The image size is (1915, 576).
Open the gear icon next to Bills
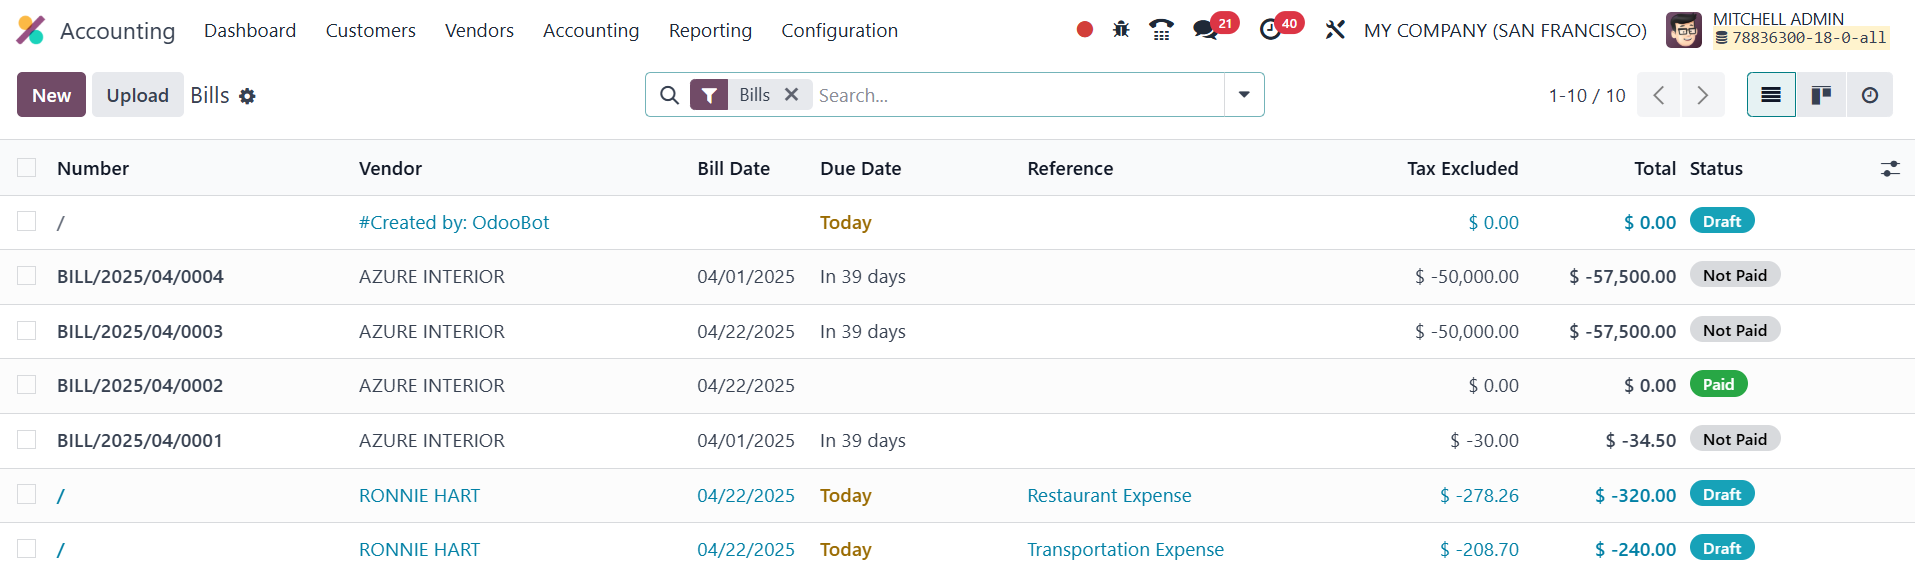pyautogui.click(x=247, y=96)
